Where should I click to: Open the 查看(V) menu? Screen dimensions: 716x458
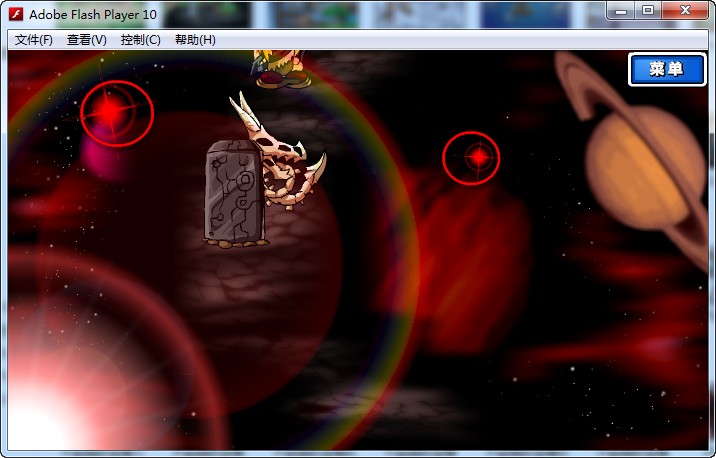(87, 40)
